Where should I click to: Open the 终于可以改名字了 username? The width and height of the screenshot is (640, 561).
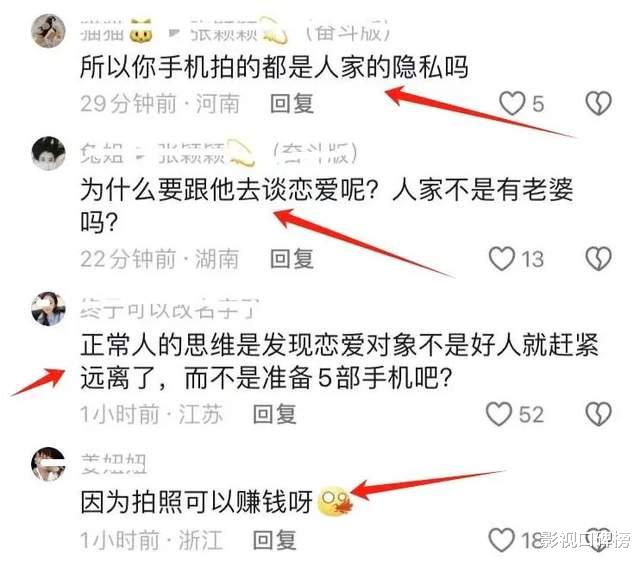point(169,309)
